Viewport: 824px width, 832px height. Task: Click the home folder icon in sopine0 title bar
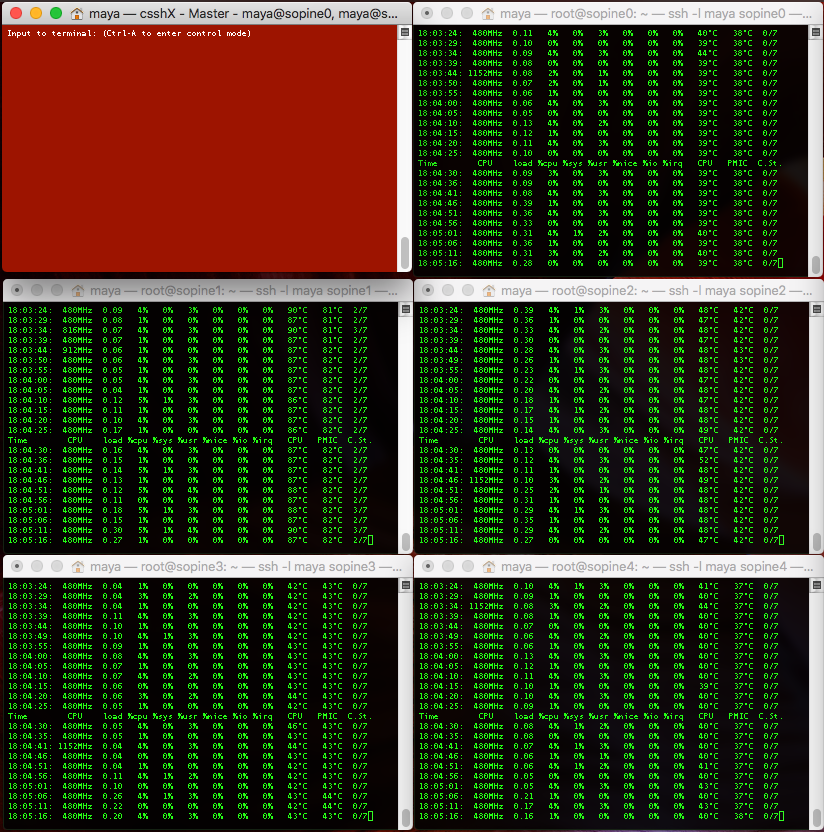point(489,14)
